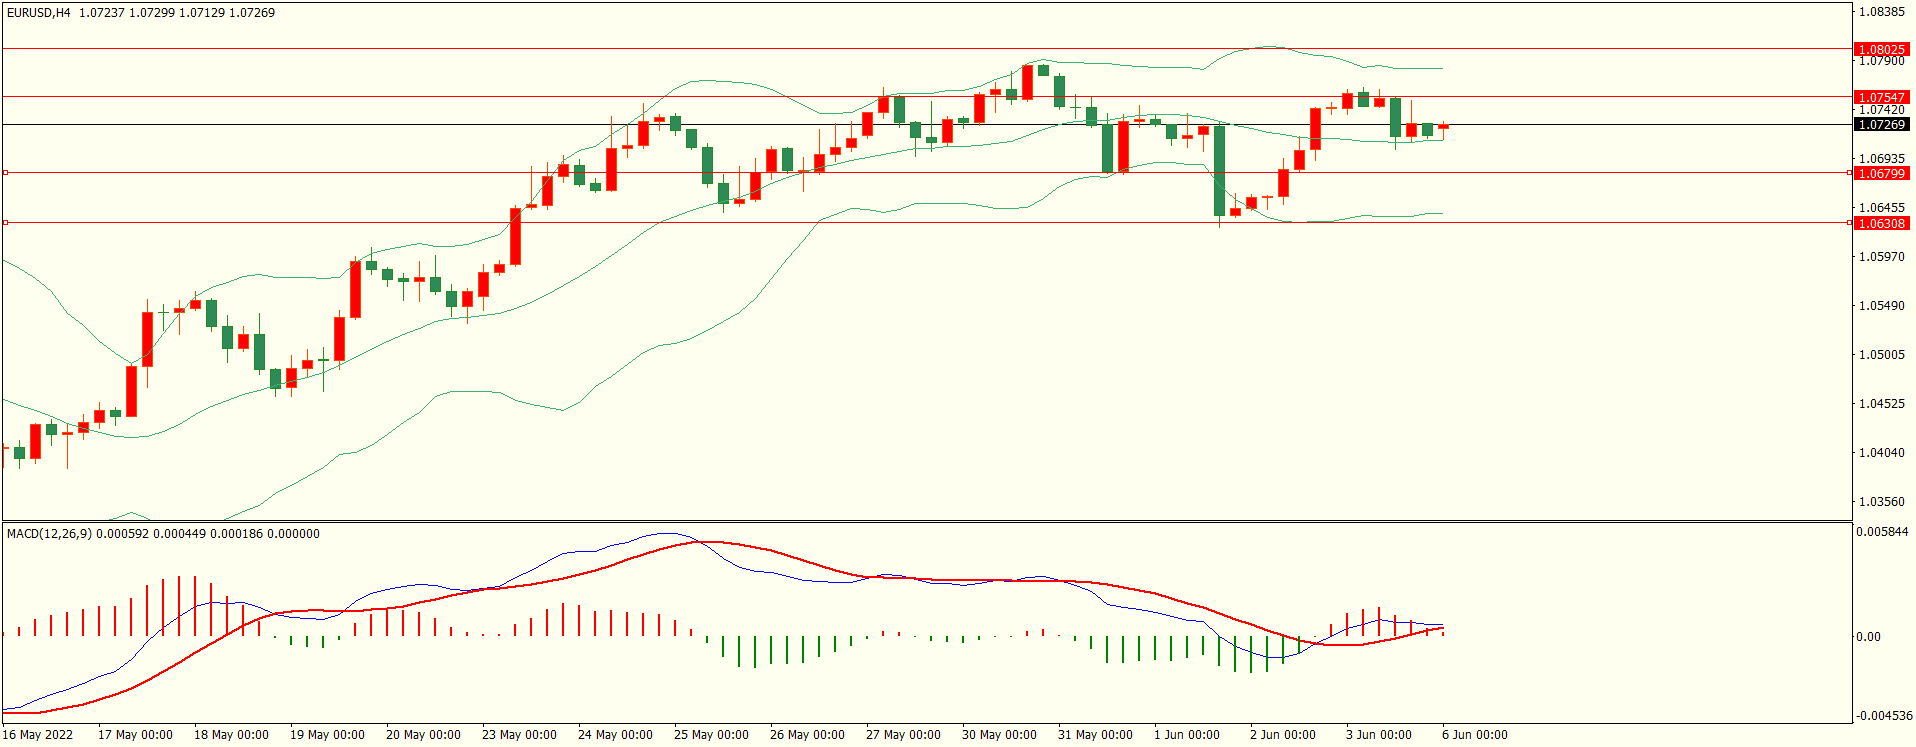Click the 1 Jun 00:00 time label

pyautogui.click(x=1187, y=735)
